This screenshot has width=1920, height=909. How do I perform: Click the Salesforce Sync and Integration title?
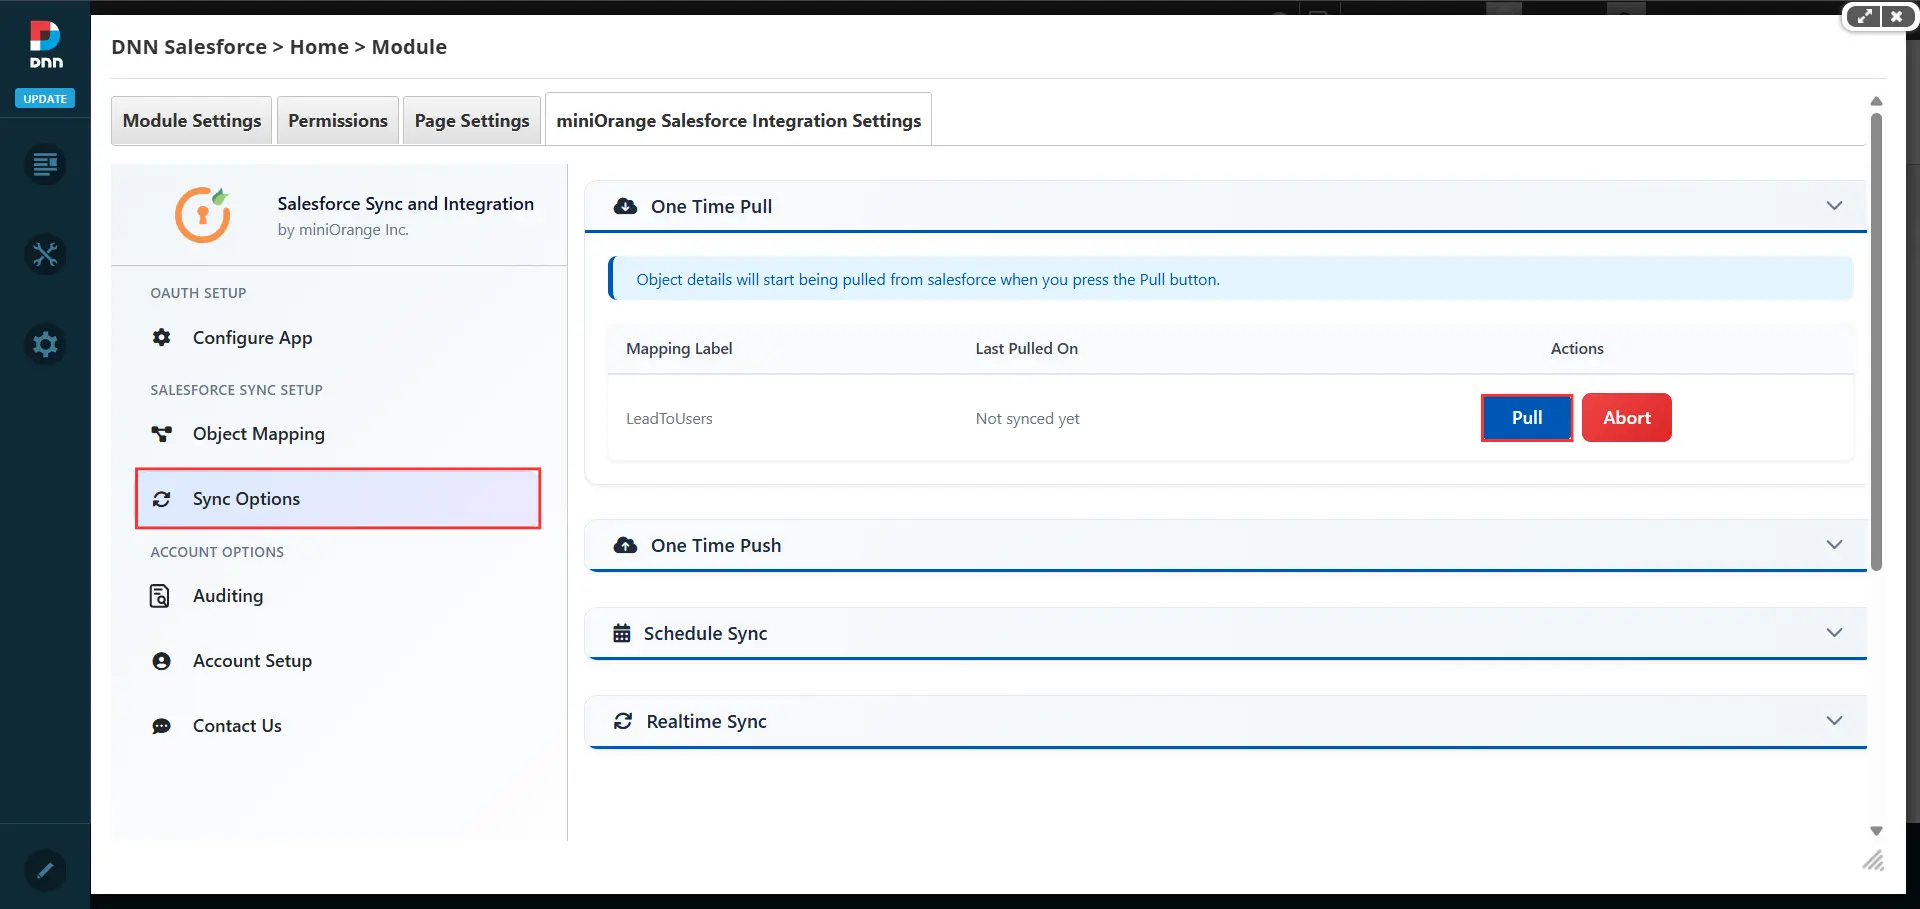coord(405,203)
